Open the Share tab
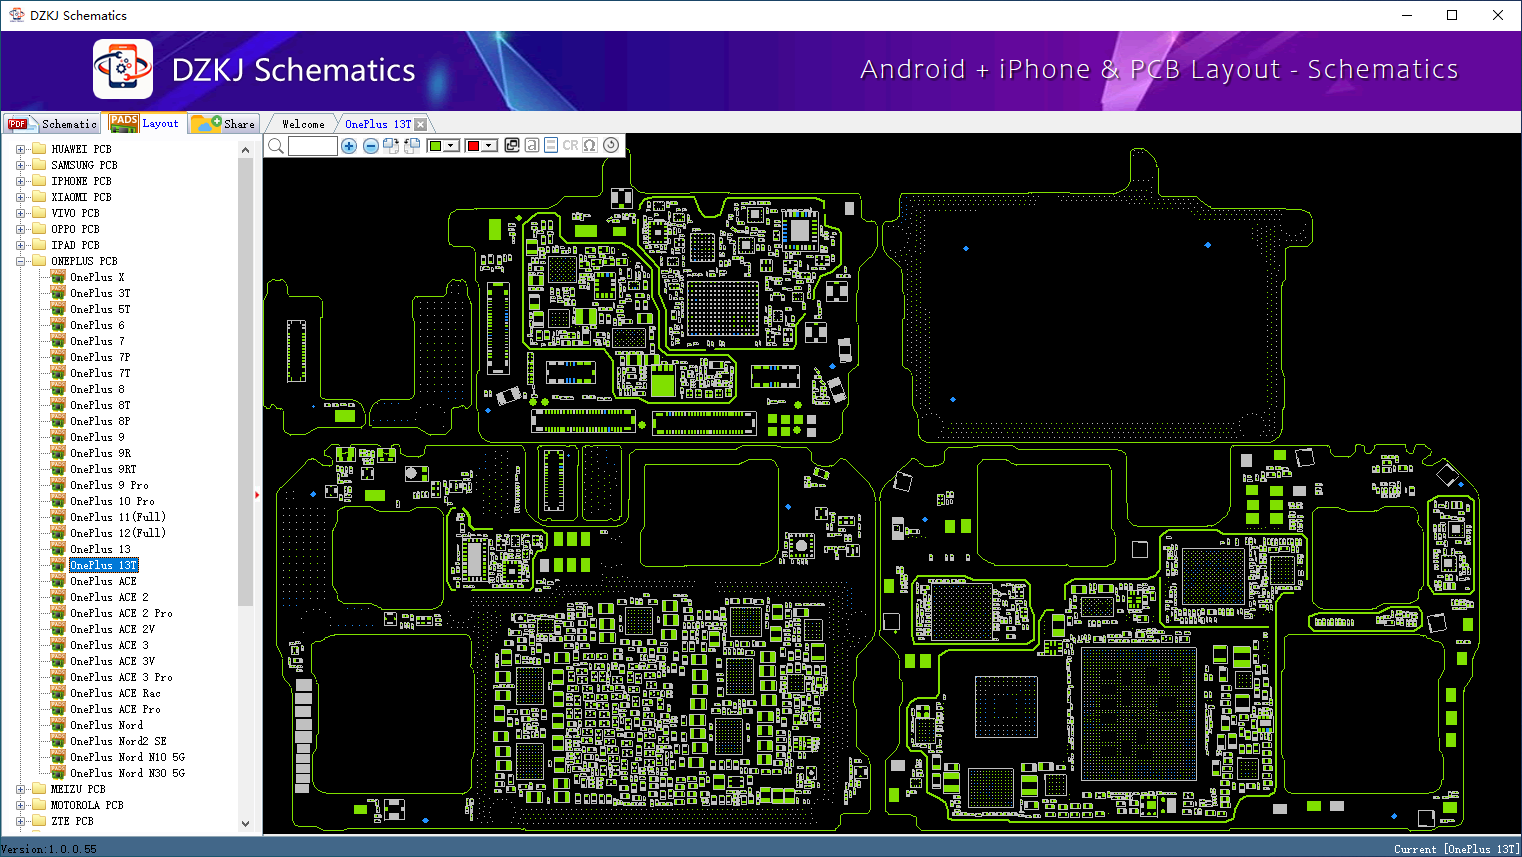Viewport: 1522px width, 857px height. pyautogui.click(x=225, y=124)
